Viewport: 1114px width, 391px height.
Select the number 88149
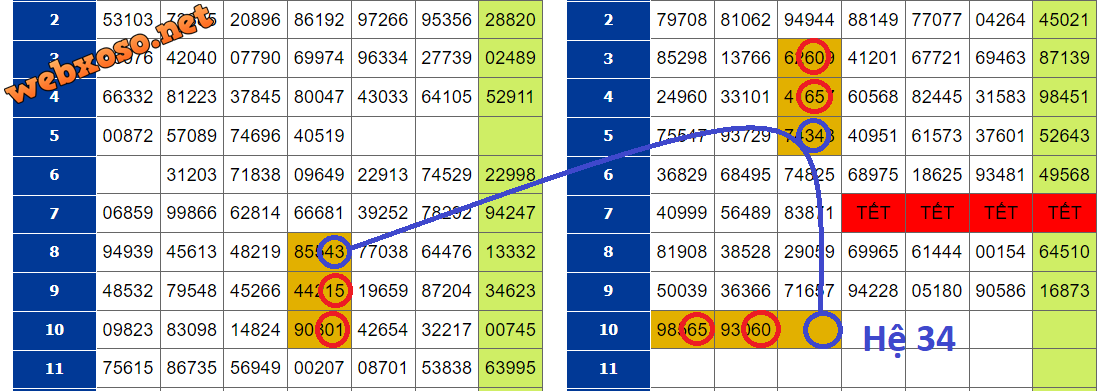tap(873, 19)
